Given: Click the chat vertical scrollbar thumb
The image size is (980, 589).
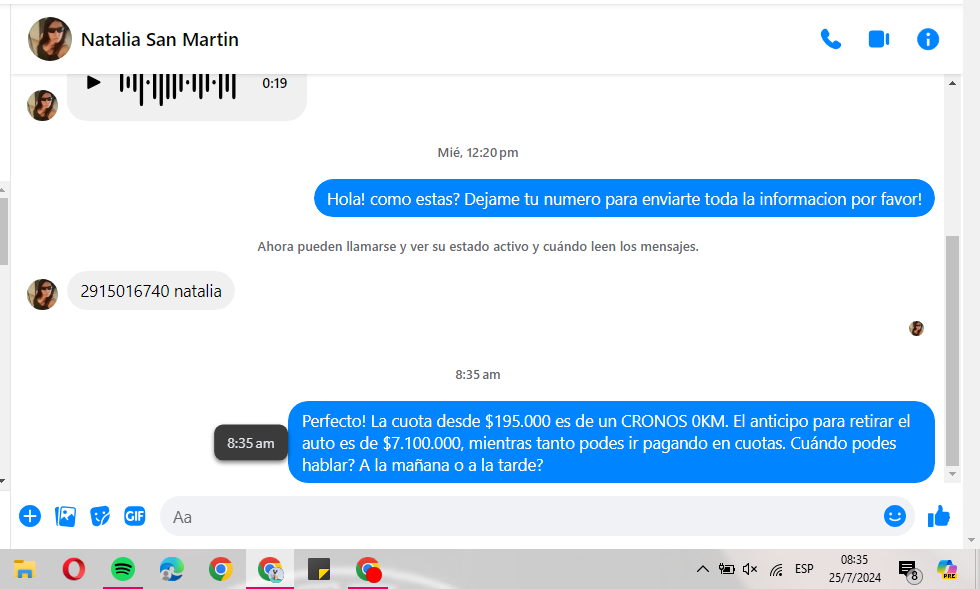Looking at the screenshot, I should point(952,351).
